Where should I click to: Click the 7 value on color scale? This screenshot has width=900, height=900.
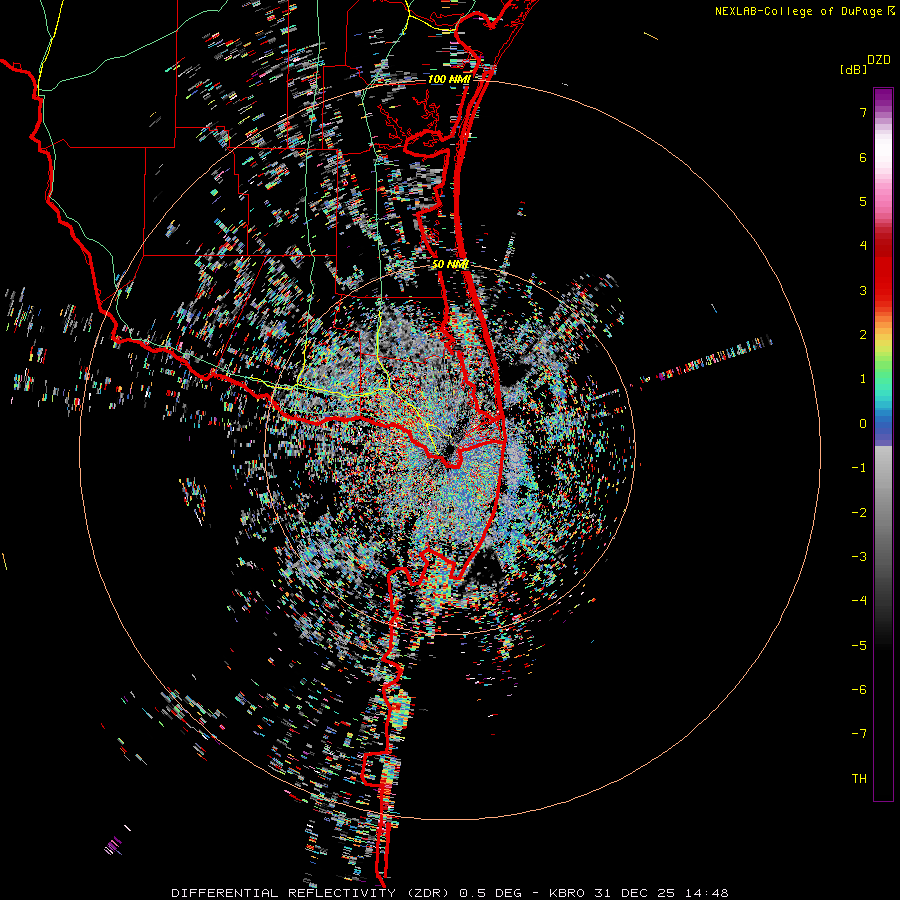tap(863, 112)
